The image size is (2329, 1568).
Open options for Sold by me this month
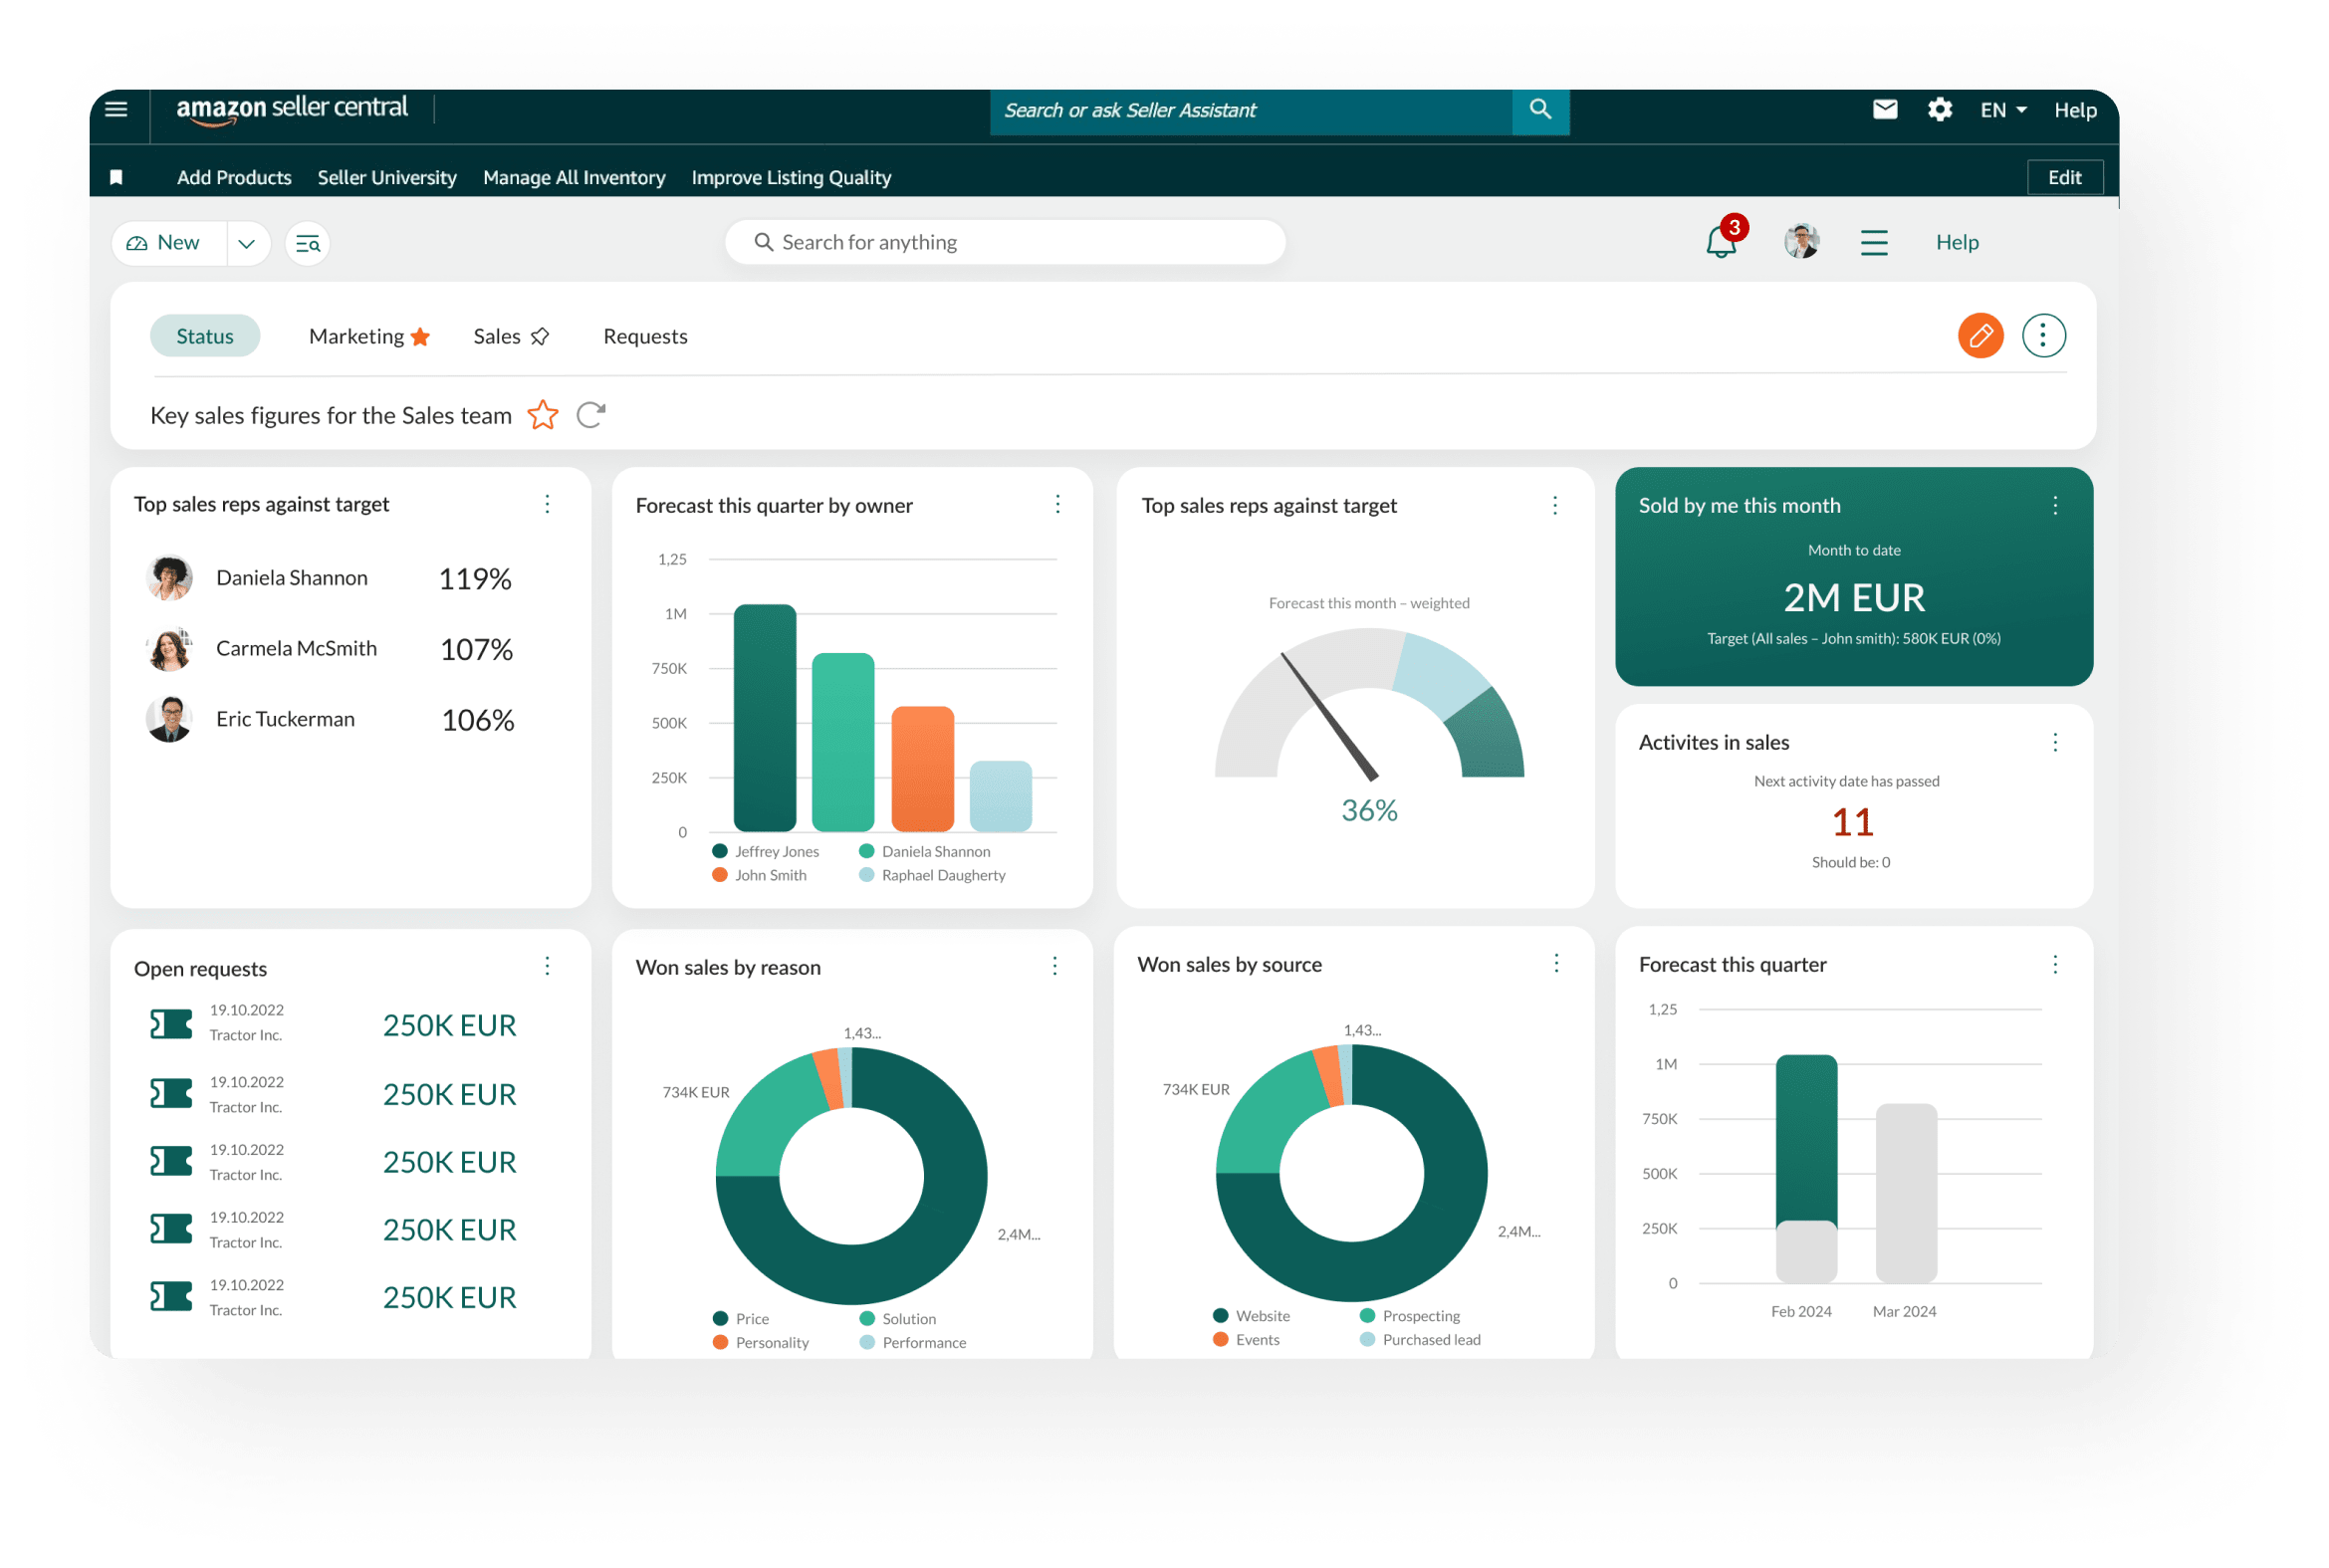point(2055,505)
